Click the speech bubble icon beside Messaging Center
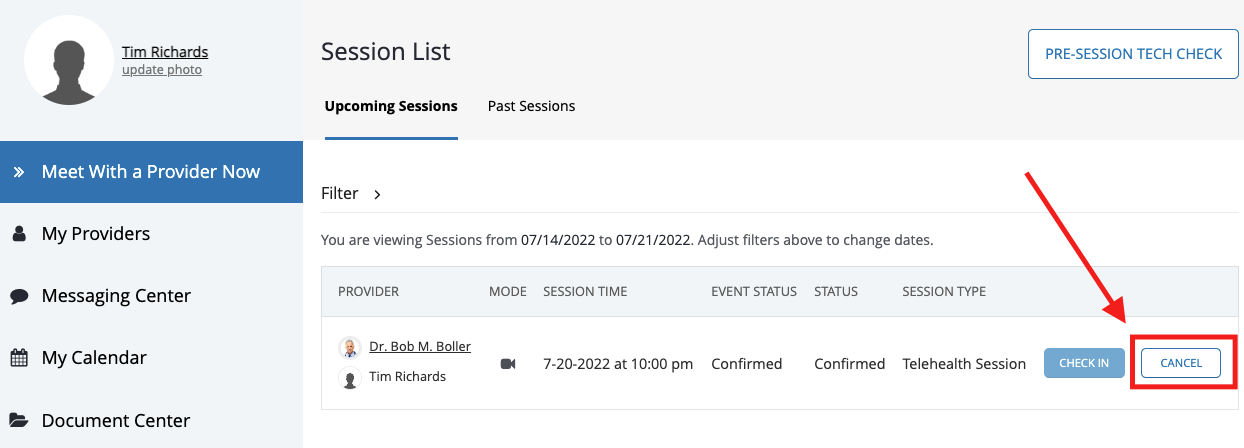1244x448 pixels. pos(19,296)
